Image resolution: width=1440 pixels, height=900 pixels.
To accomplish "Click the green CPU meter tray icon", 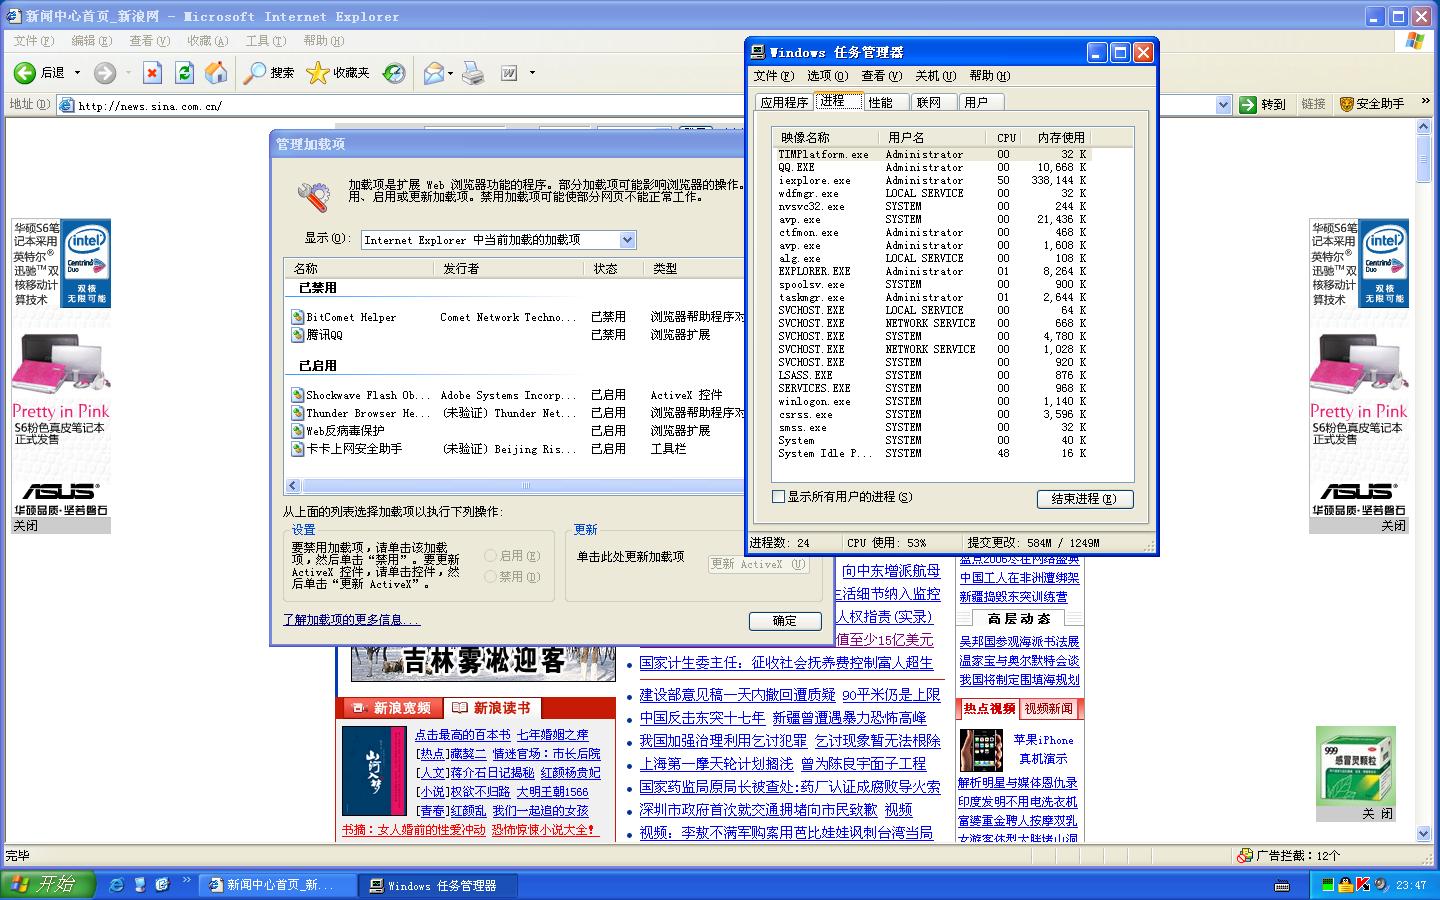I will point(1328,885).
